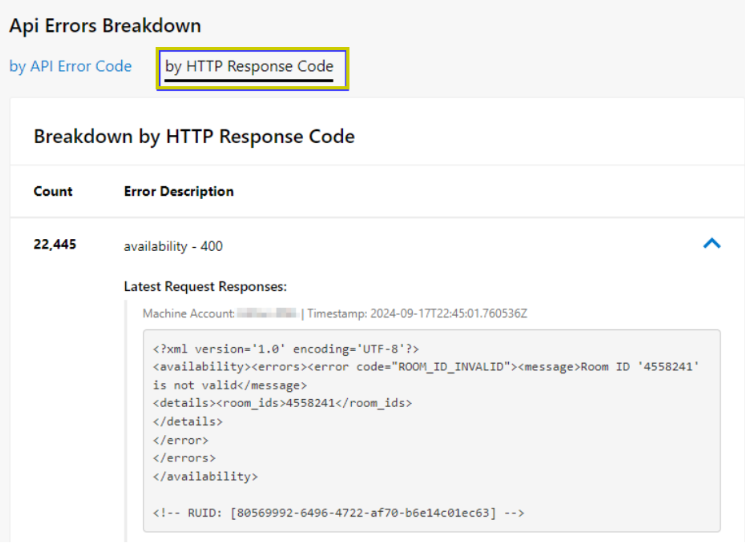Image resolution: width=745 pixels, height=543 pixels.
Task: Switch to the by API Error Code tab
Action: click(70, 67)
